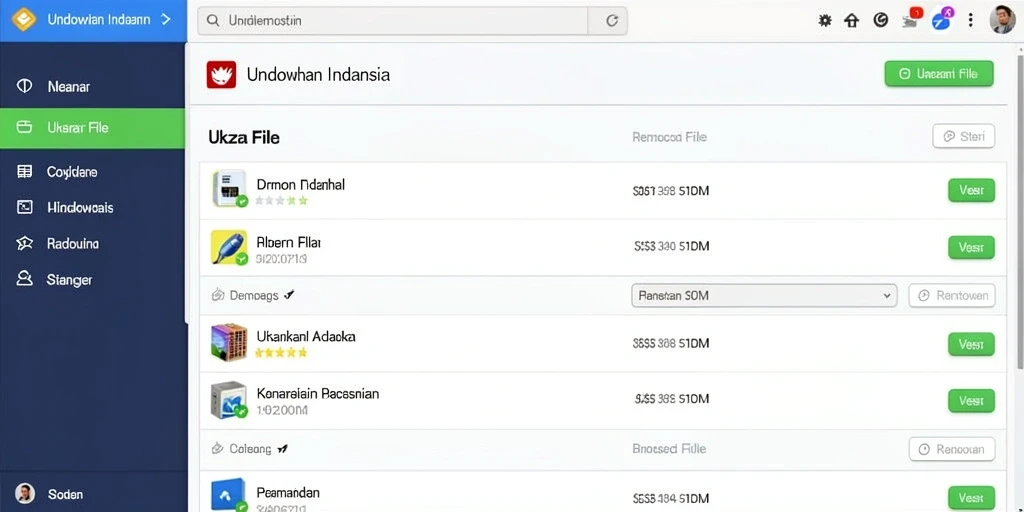Click the refresh button beside search

coord(611,21)
